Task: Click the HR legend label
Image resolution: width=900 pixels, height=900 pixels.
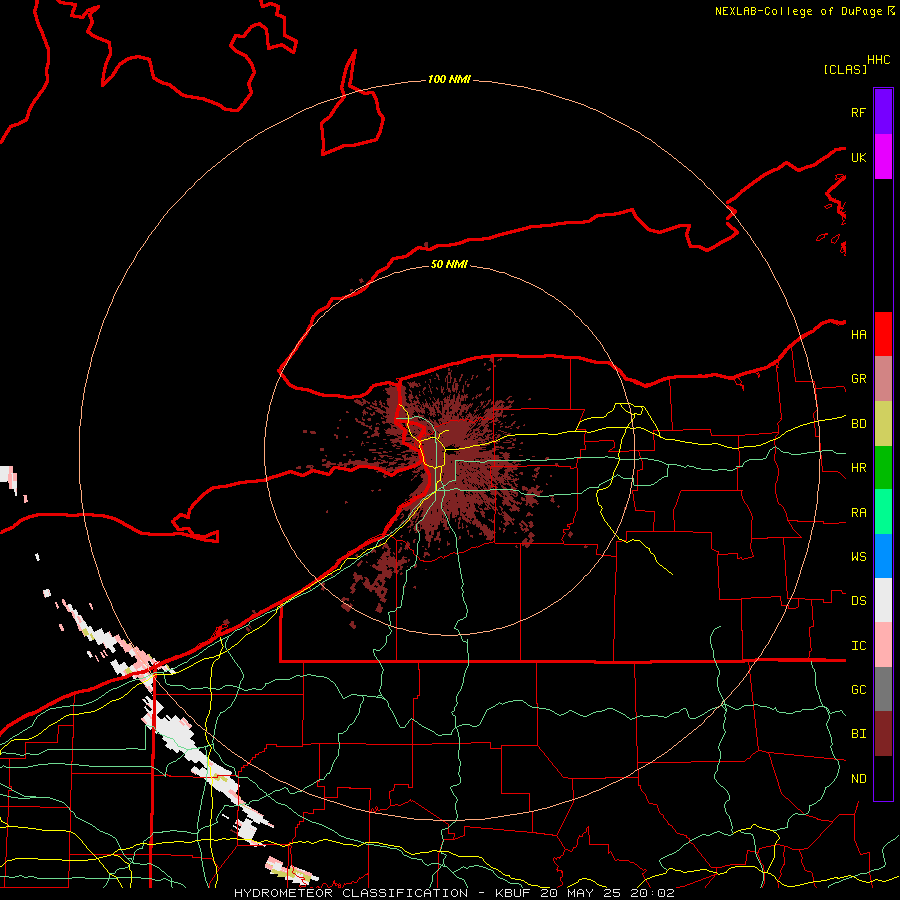Action: pos(858,468)
